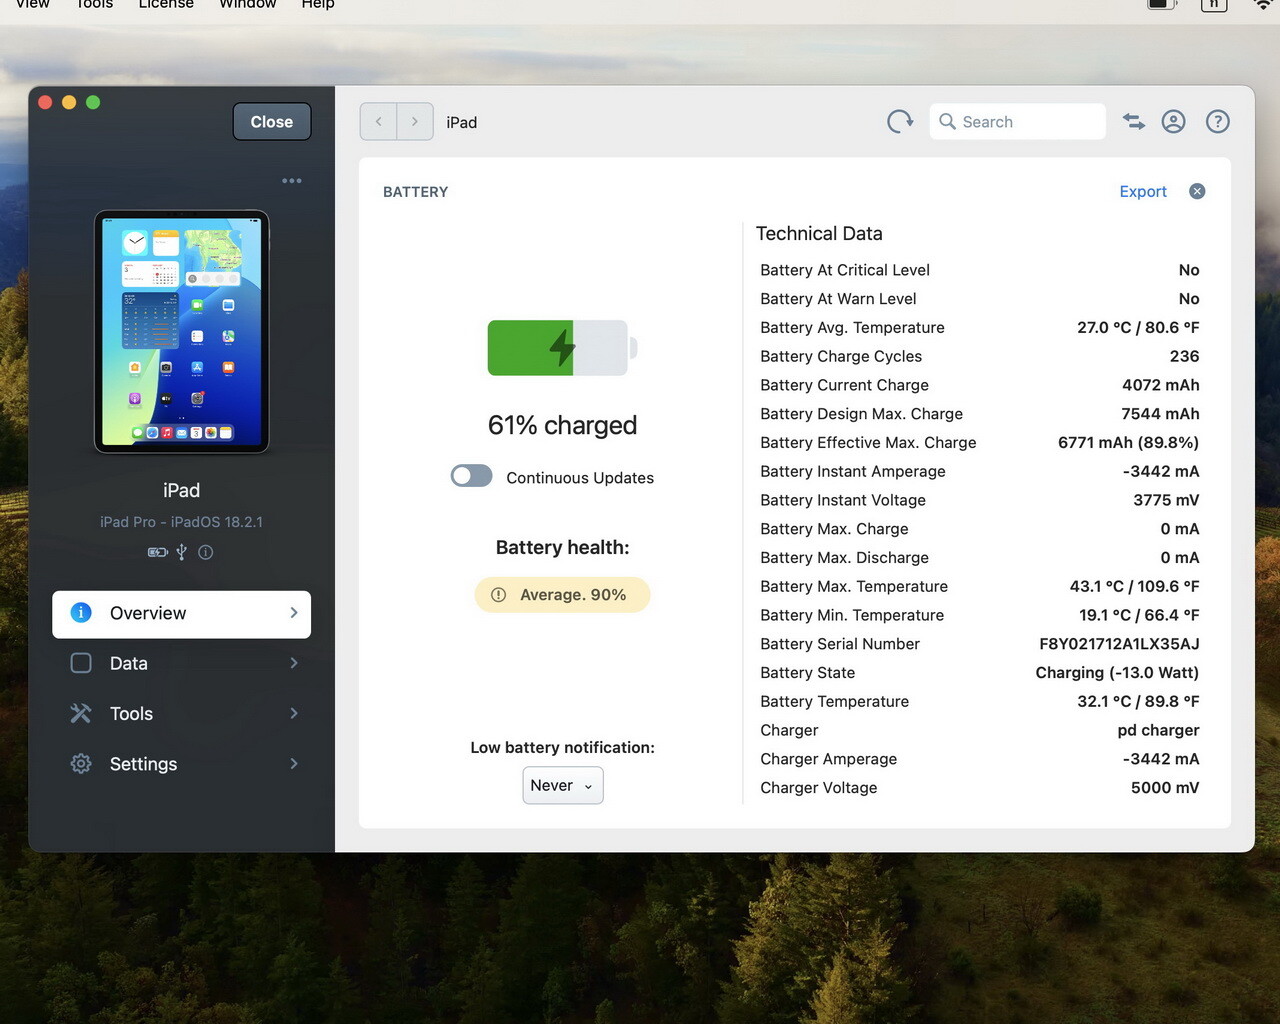Click the Battery At Warn Level label

(838, 299)
